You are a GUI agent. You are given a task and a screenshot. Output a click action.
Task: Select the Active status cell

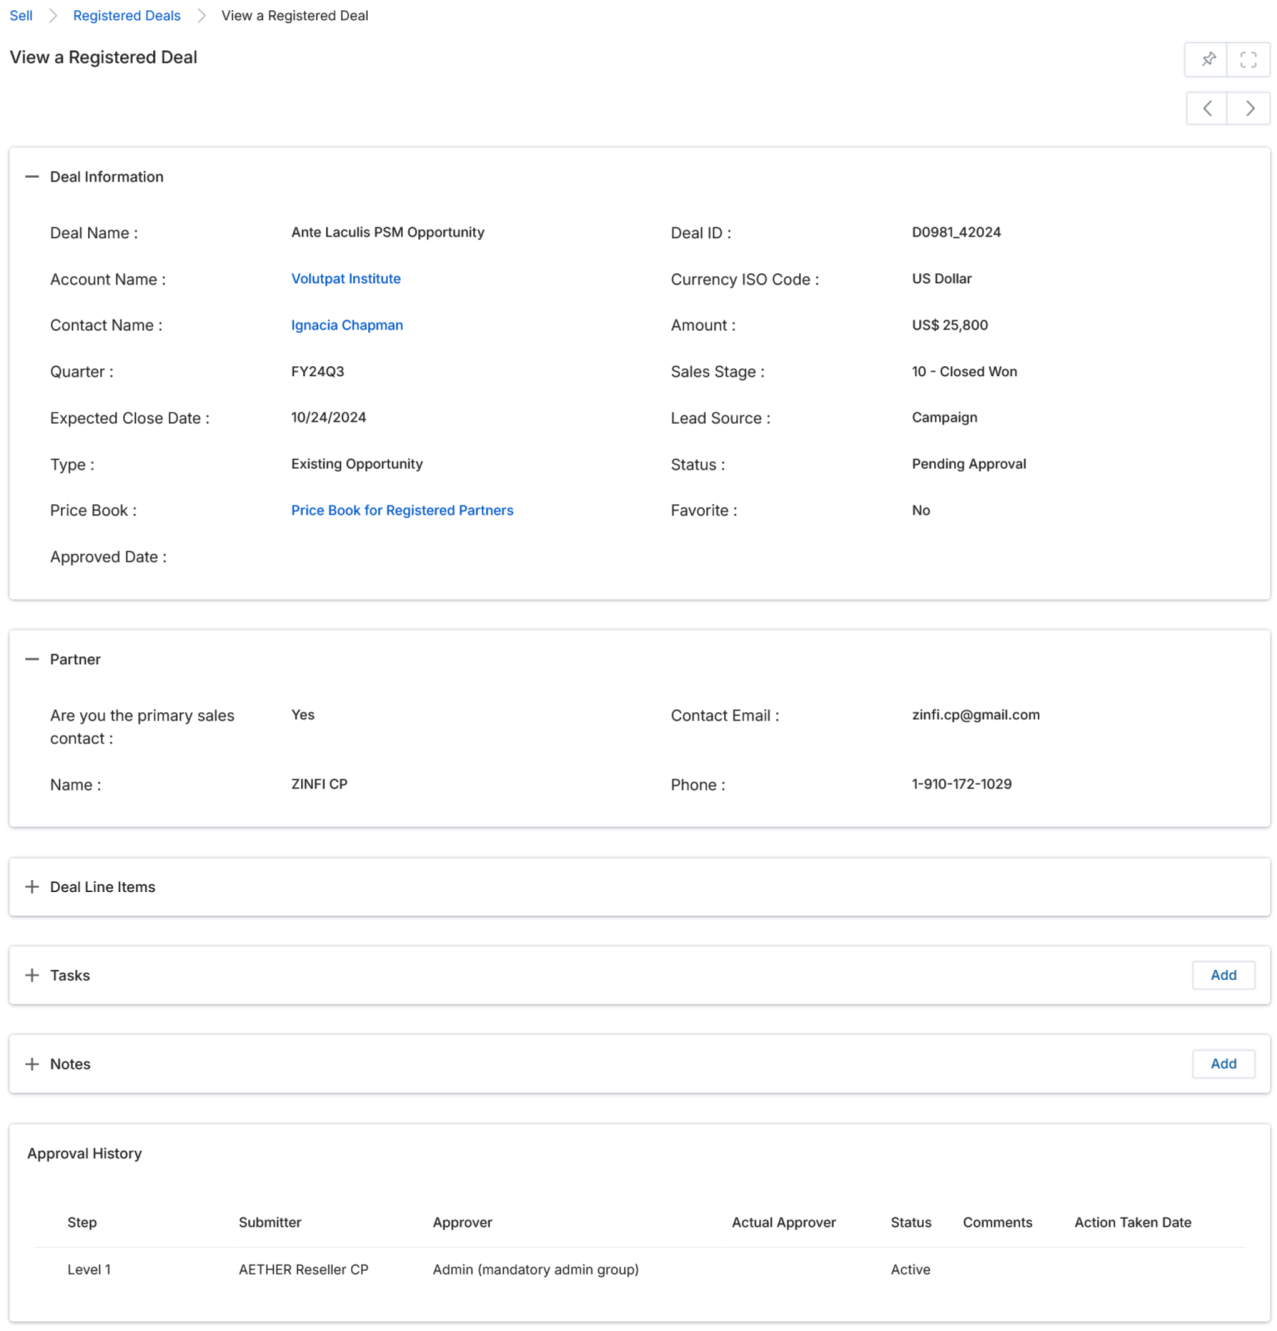[x=911, y=1269]
